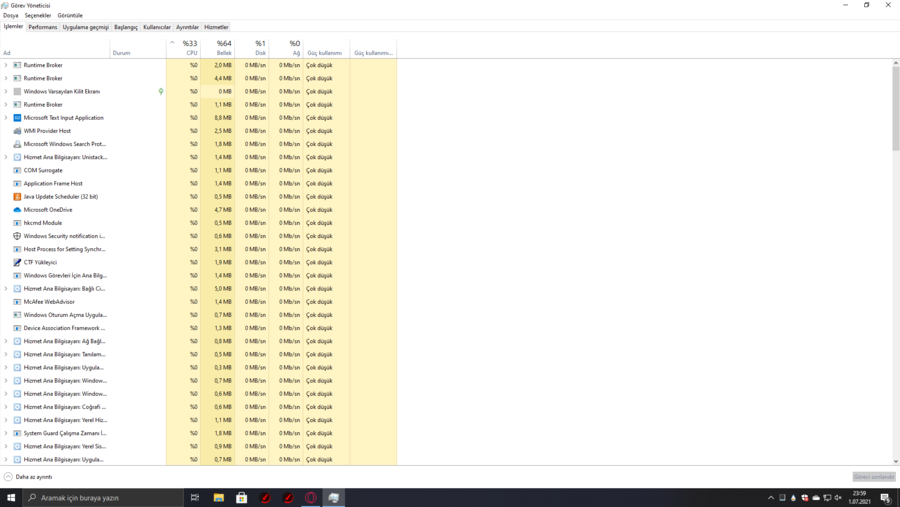The width and height of the screenshot is (900, 507).
Task: Switch to the Performans tab
Action: (x=43, y=27)
